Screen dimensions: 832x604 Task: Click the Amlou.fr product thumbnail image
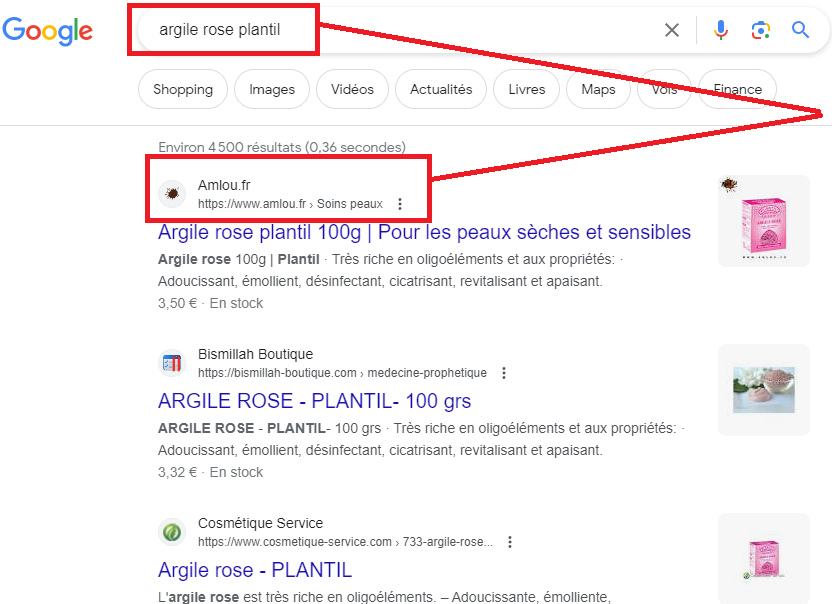763,221
